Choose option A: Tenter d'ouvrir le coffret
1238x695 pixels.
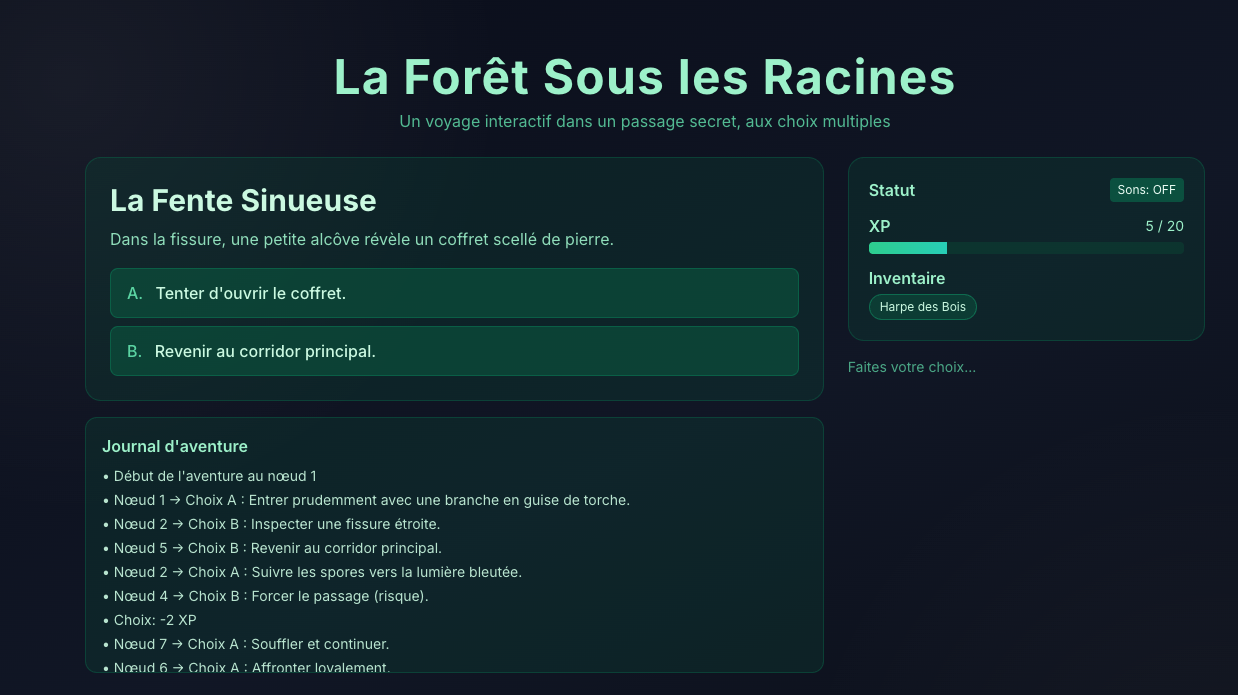point(454,293)
